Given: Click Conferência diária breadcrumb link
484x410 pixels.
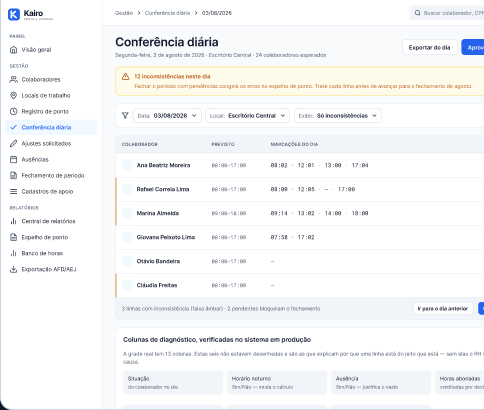Looking at the screenshot, I should (x=167, y=13).
